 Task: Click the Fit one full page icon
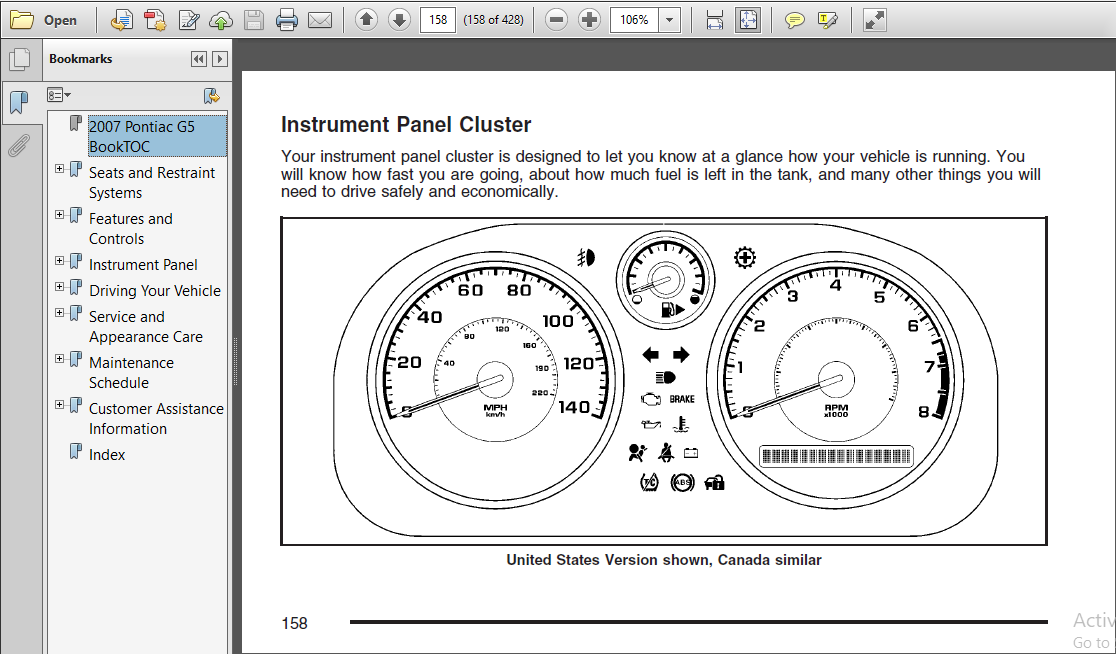[748, 20]
